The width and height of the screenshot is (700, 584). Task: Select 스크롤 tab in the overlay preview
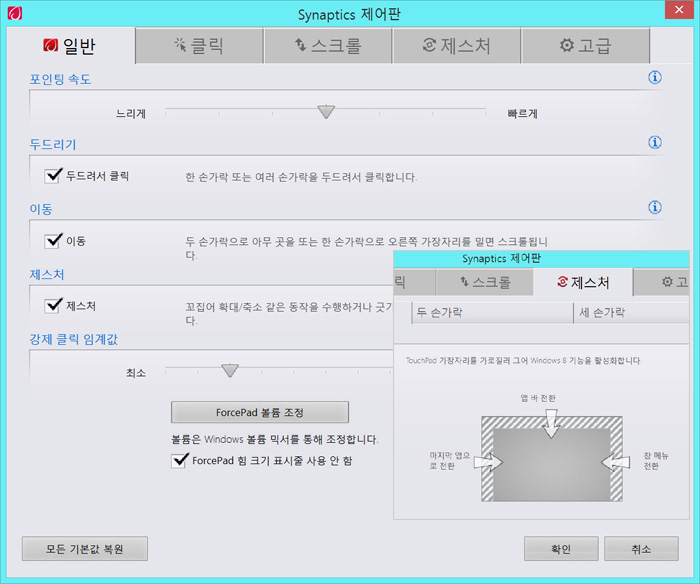coord(485,282)
